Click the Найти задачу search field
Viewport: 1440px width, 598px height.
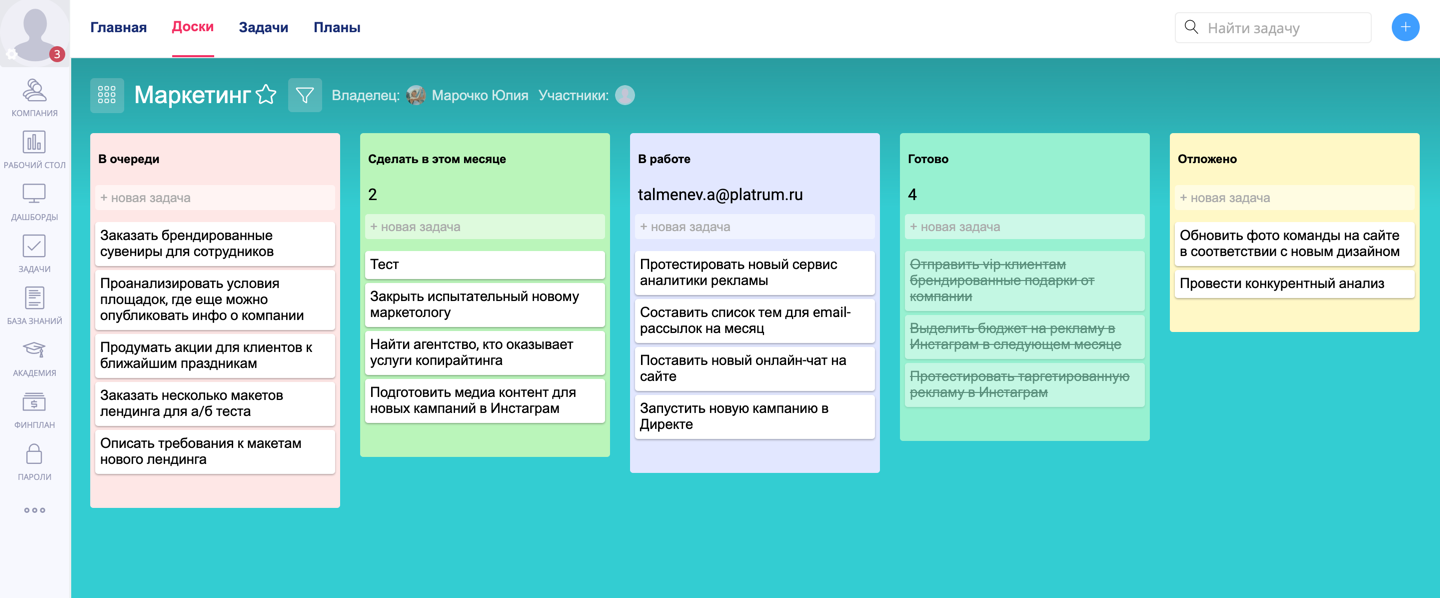click(x=1283, y=28)
